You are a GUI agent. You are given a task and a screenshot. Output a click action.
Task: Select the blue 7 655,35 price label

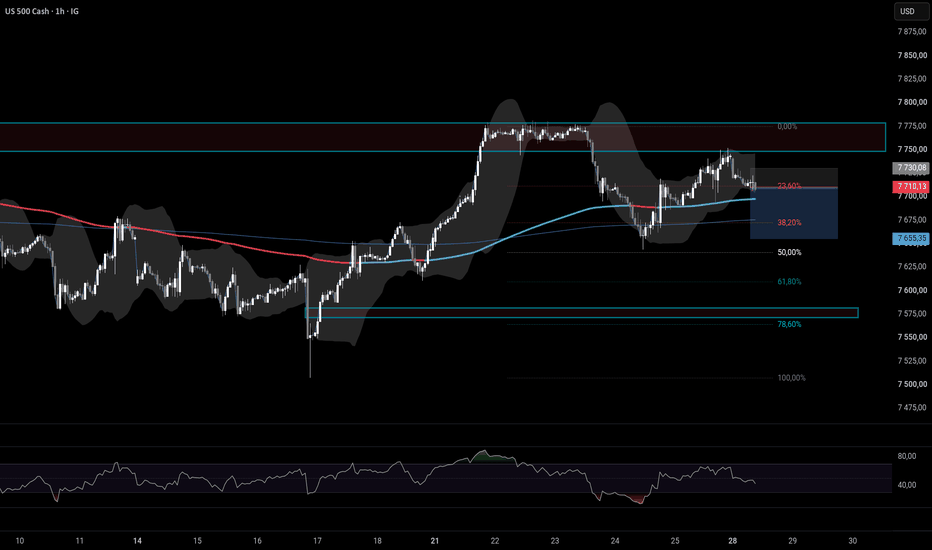(912, 238)
